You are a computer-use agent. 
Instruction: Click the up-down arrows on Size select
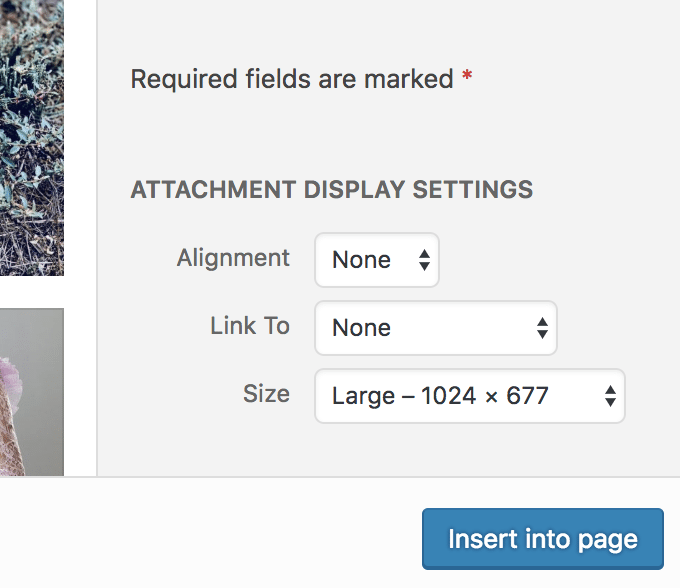pyautogui.click(x=610, y=396)
